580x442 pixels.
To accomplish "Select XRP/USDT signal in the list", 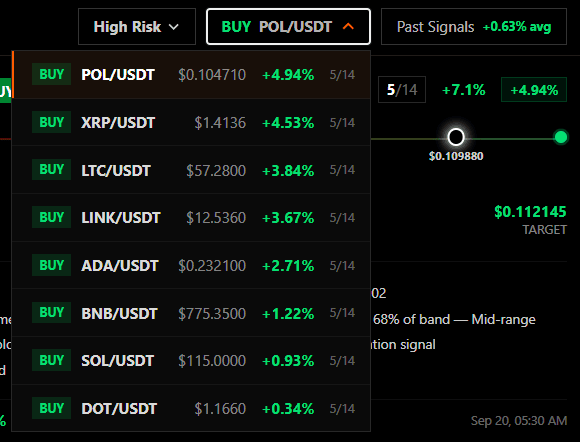I will coord(191,122).
